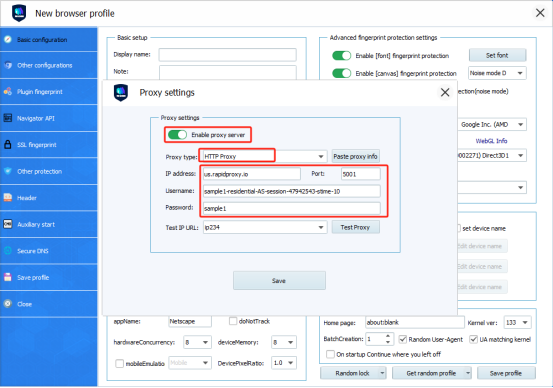Click the Header sidebar icon
The image size is (553, 388).
(x=8, y=198)
